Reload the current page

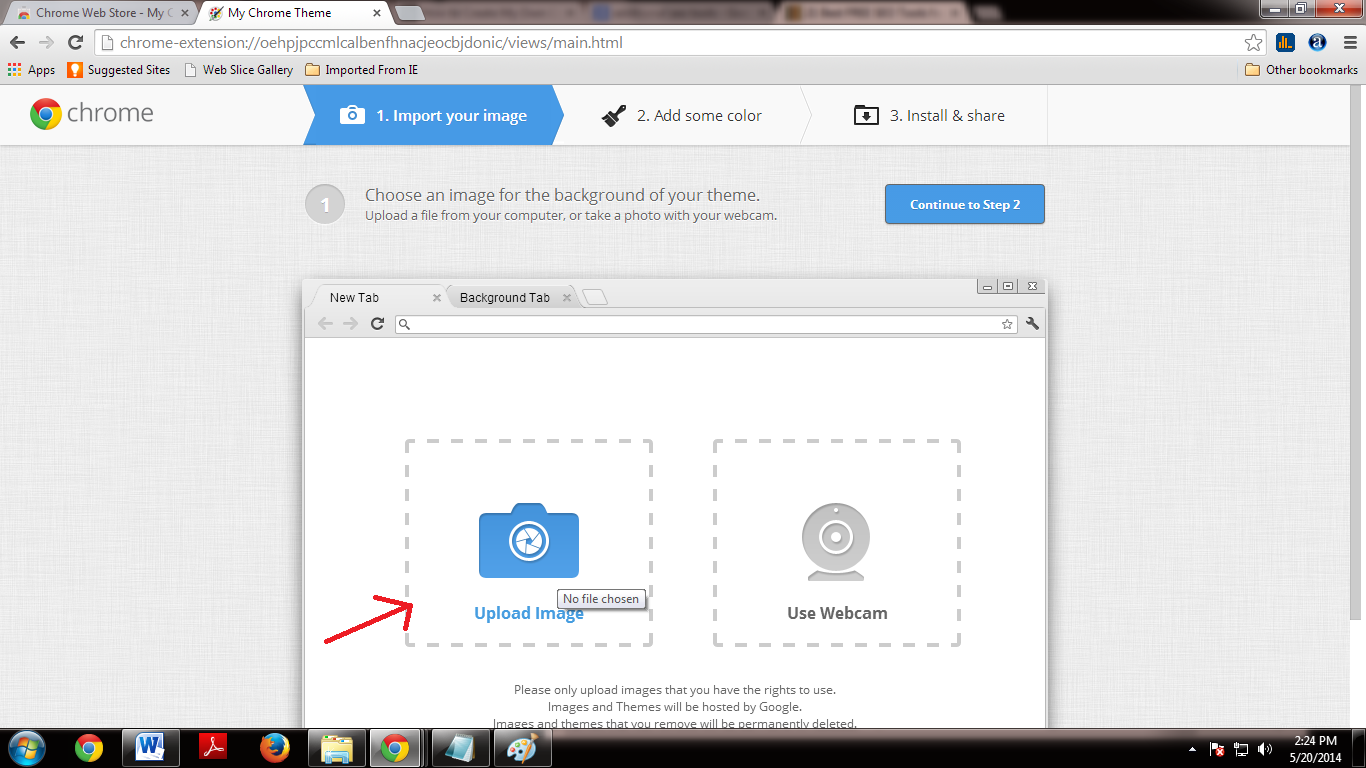(75, 43)
